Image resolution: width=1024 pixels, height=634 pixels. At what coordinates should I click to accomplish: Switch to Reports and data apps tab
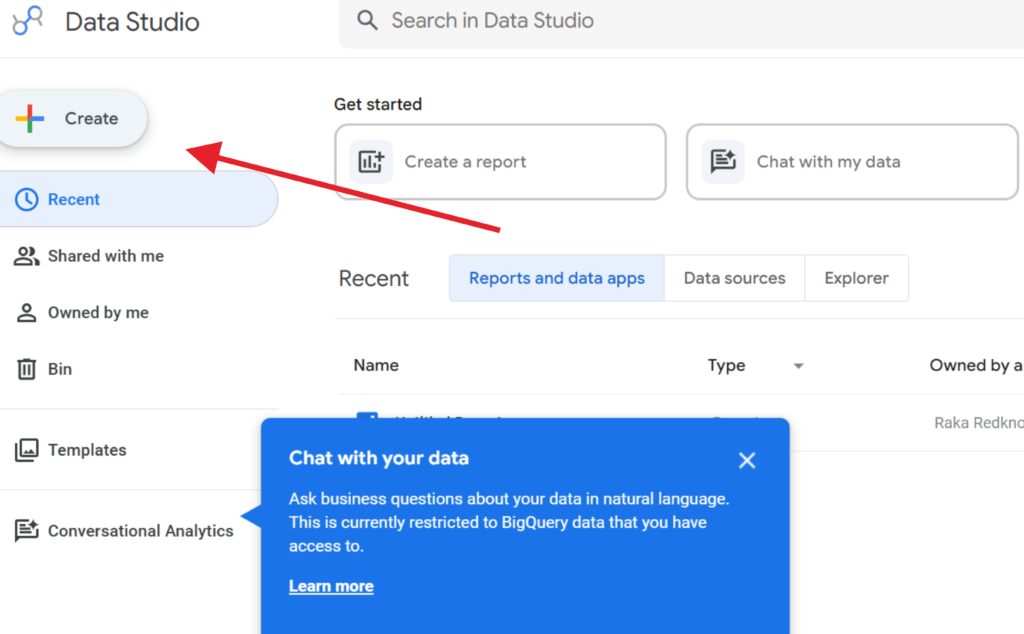pyautogui.click(x=557, y=278)
